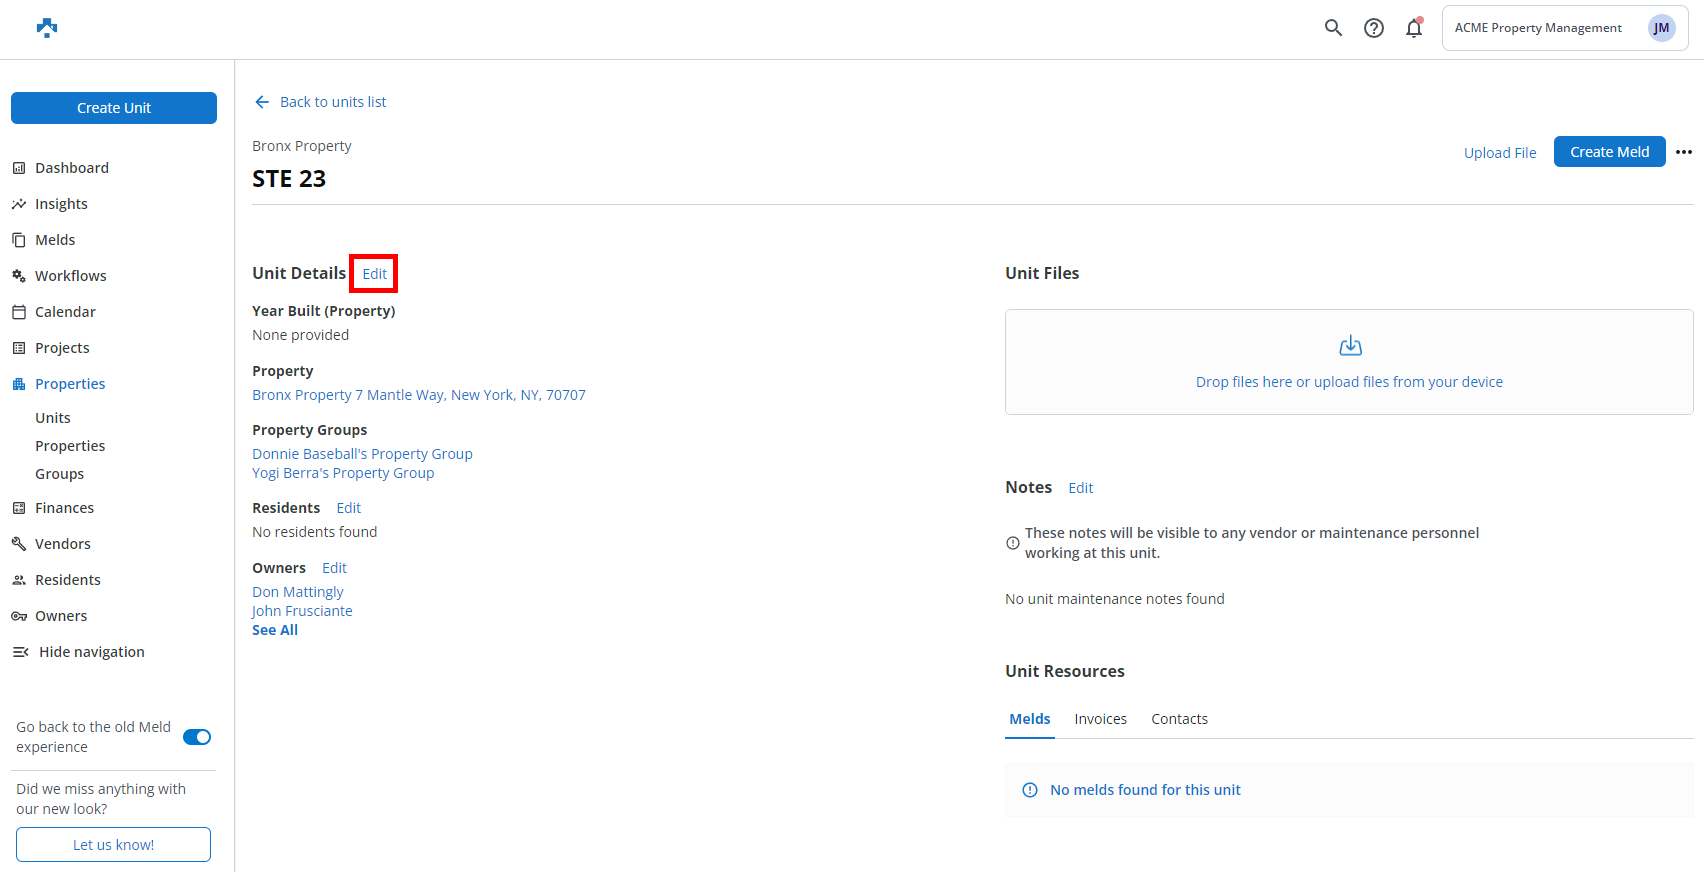Click the Create Meld button
The height and width of the screenshot is (872, 1704).
(x=1609, y=152)
